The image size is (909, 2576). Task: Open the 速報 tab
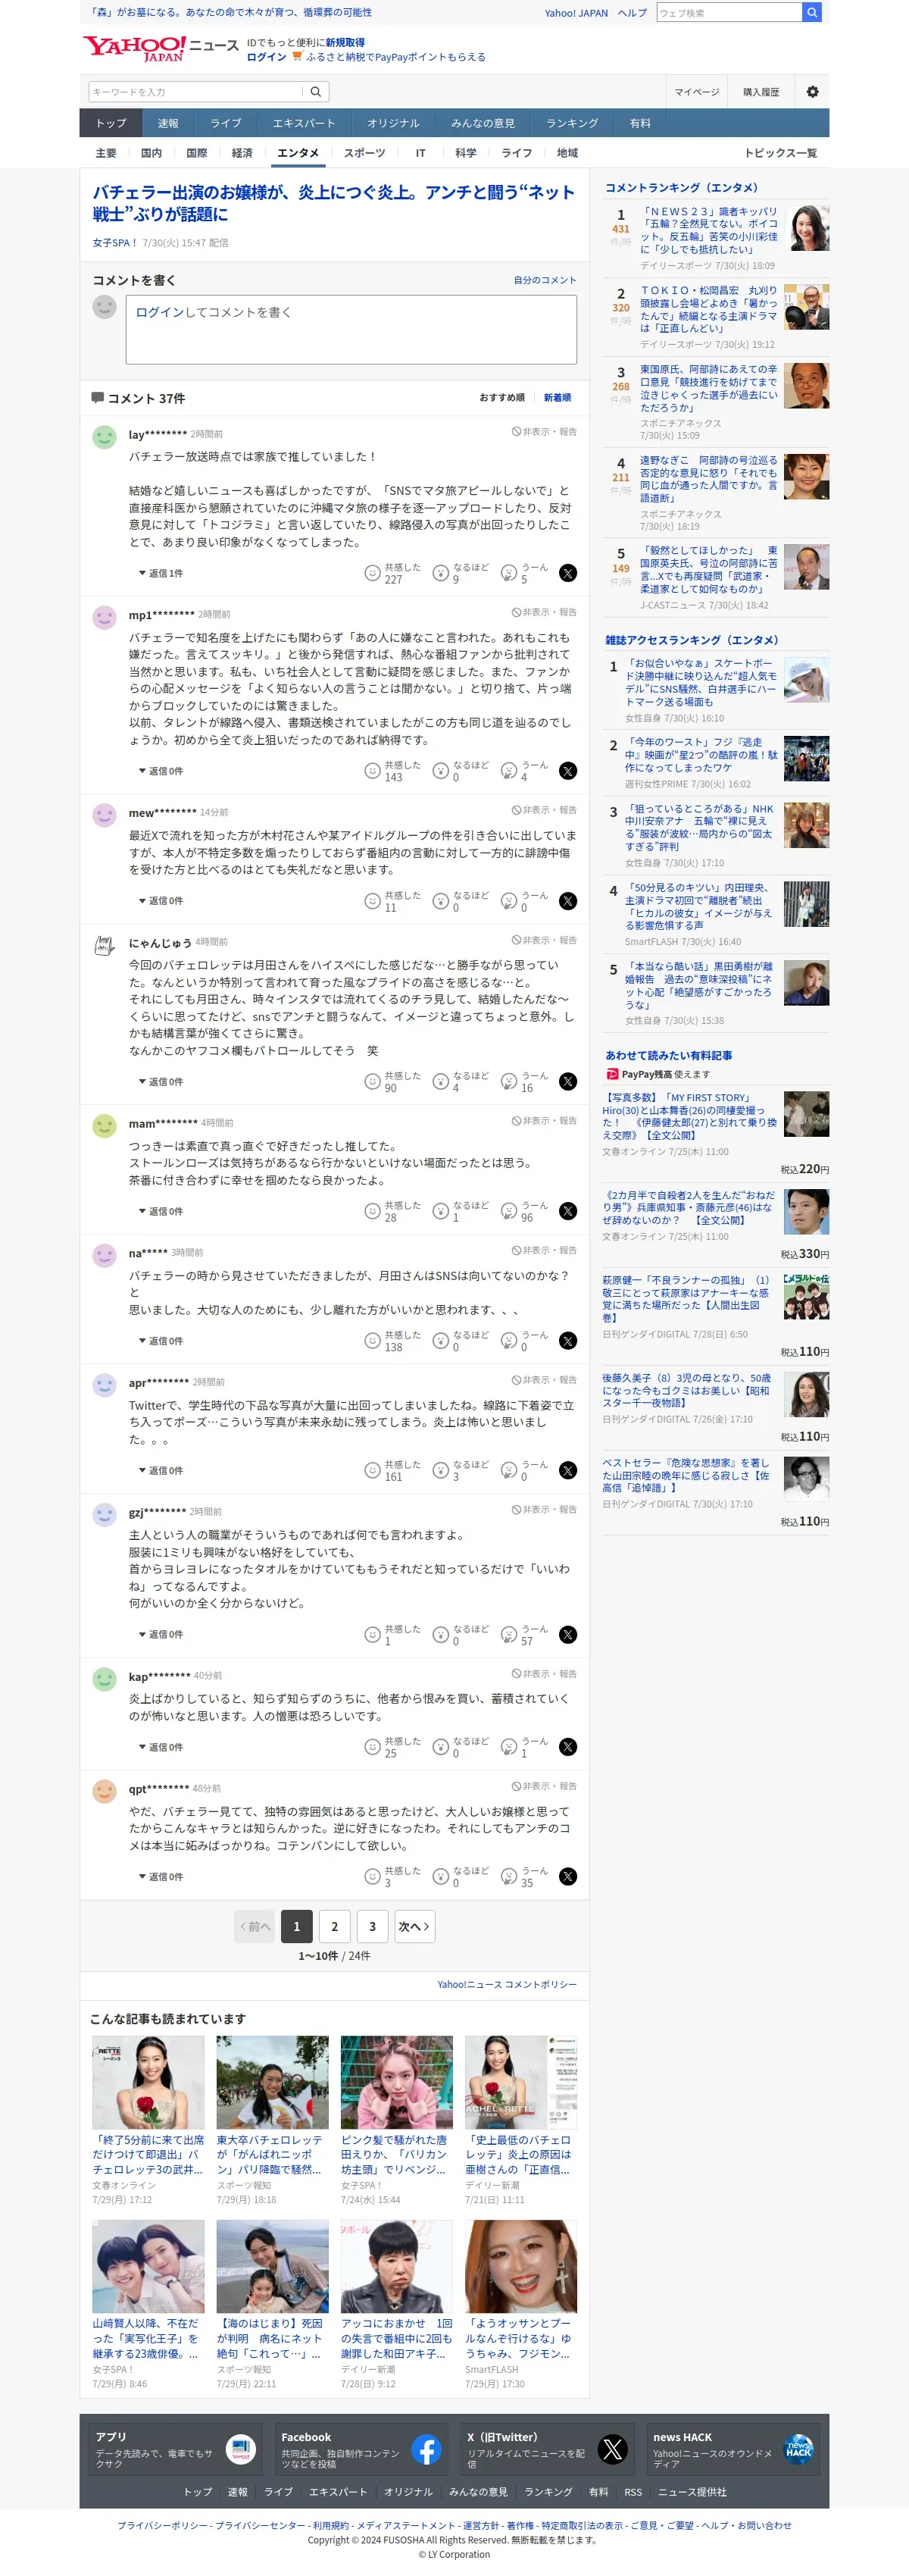[168, 123]
